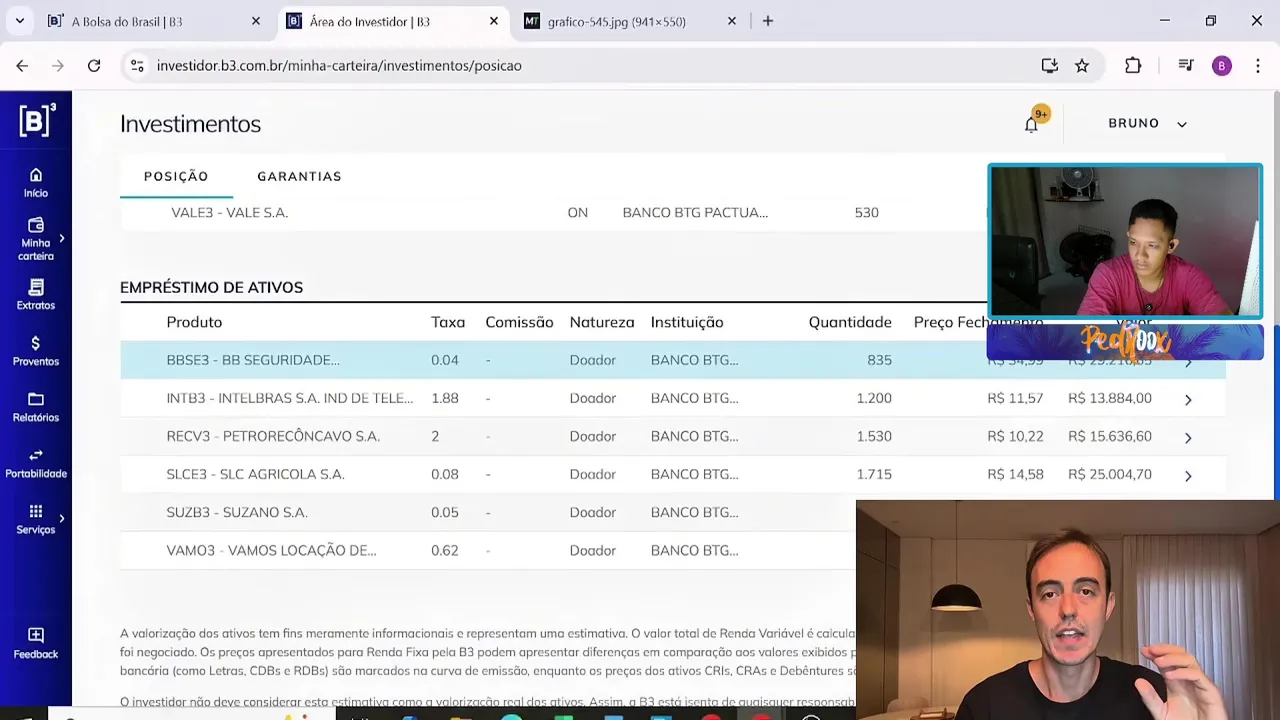Open Portabilidade in the sidebar
The width and height of the screenshot is (1280, 720).
coord(36,463)
